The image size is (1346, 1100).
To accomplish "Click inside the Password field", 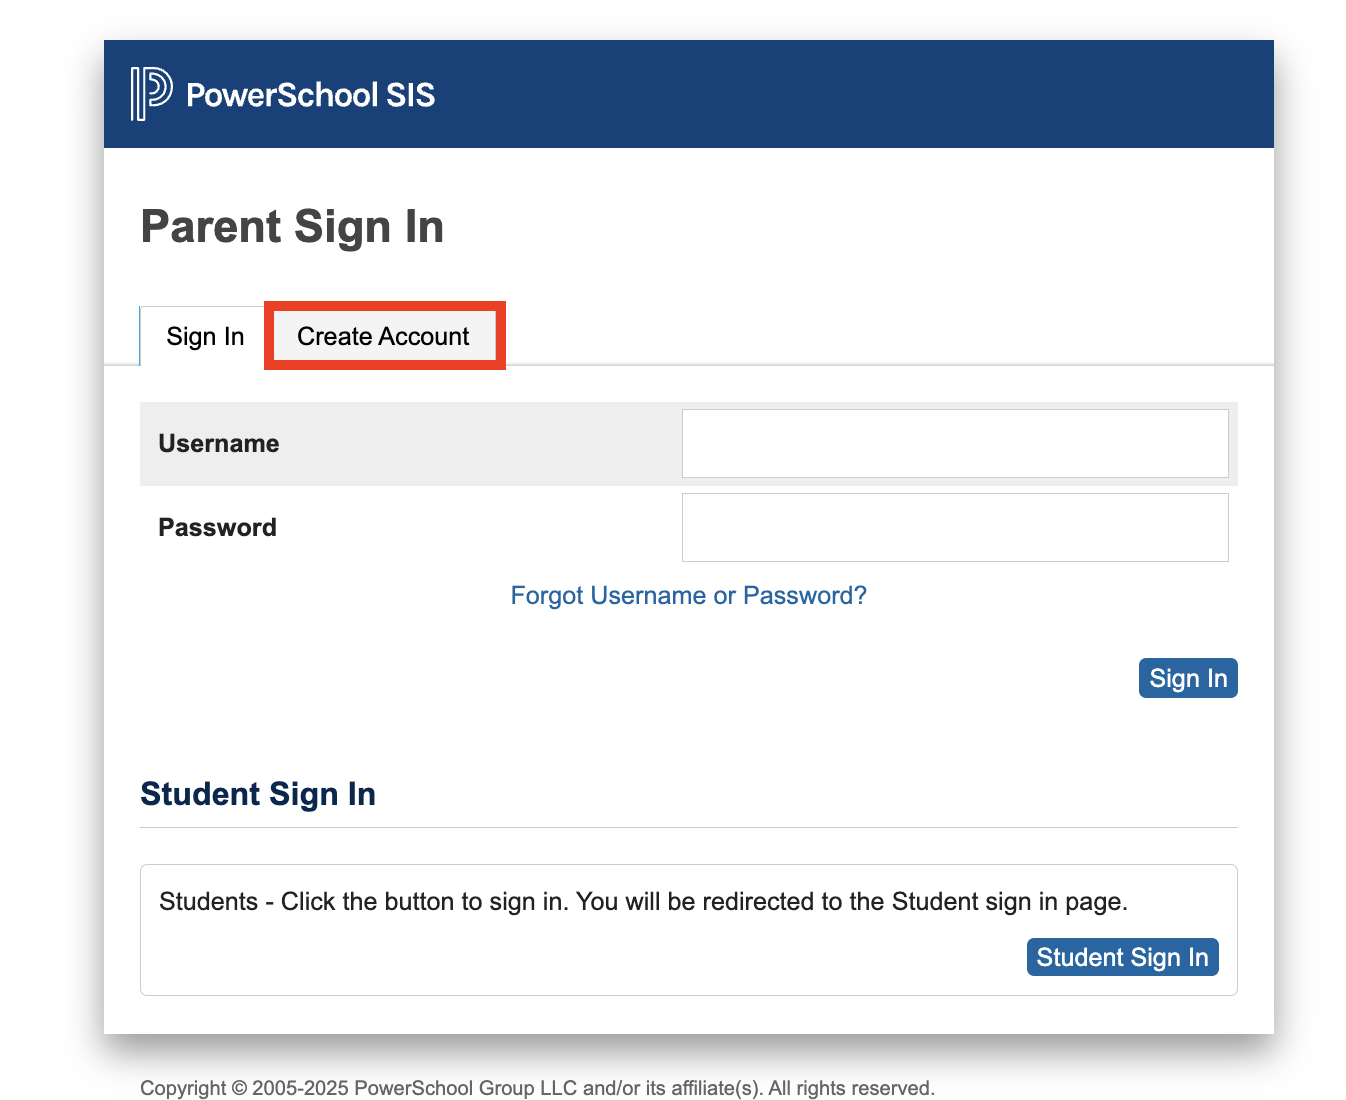I will (x=954, y=527).
